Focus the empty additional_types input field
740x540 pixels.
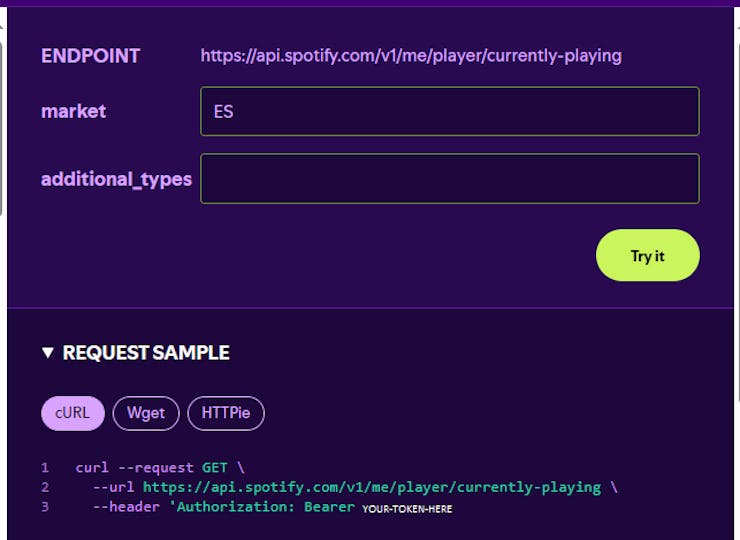(449, 179)
